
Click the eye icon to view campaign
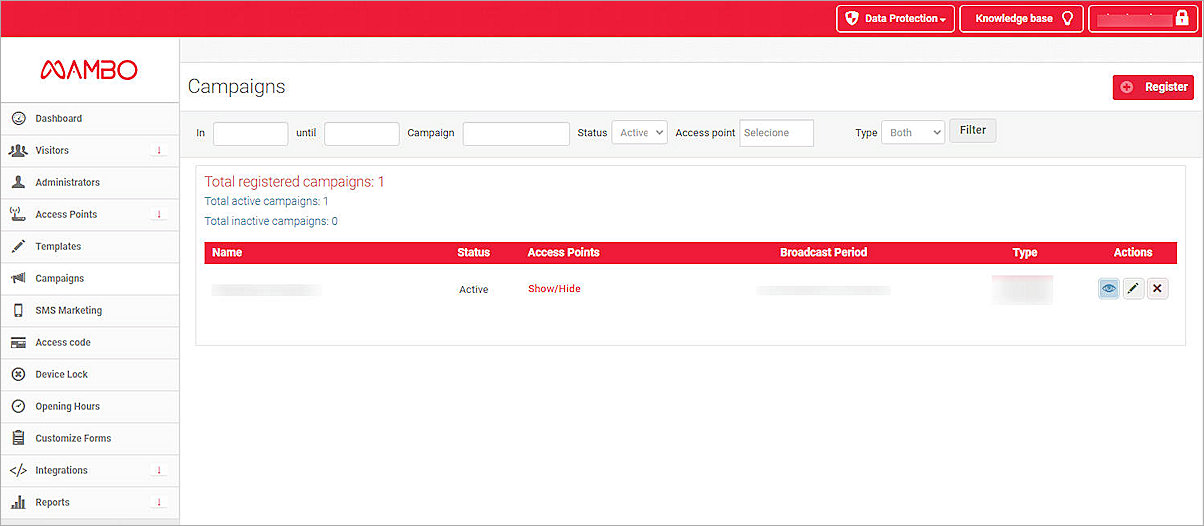tap(1108, 289)
